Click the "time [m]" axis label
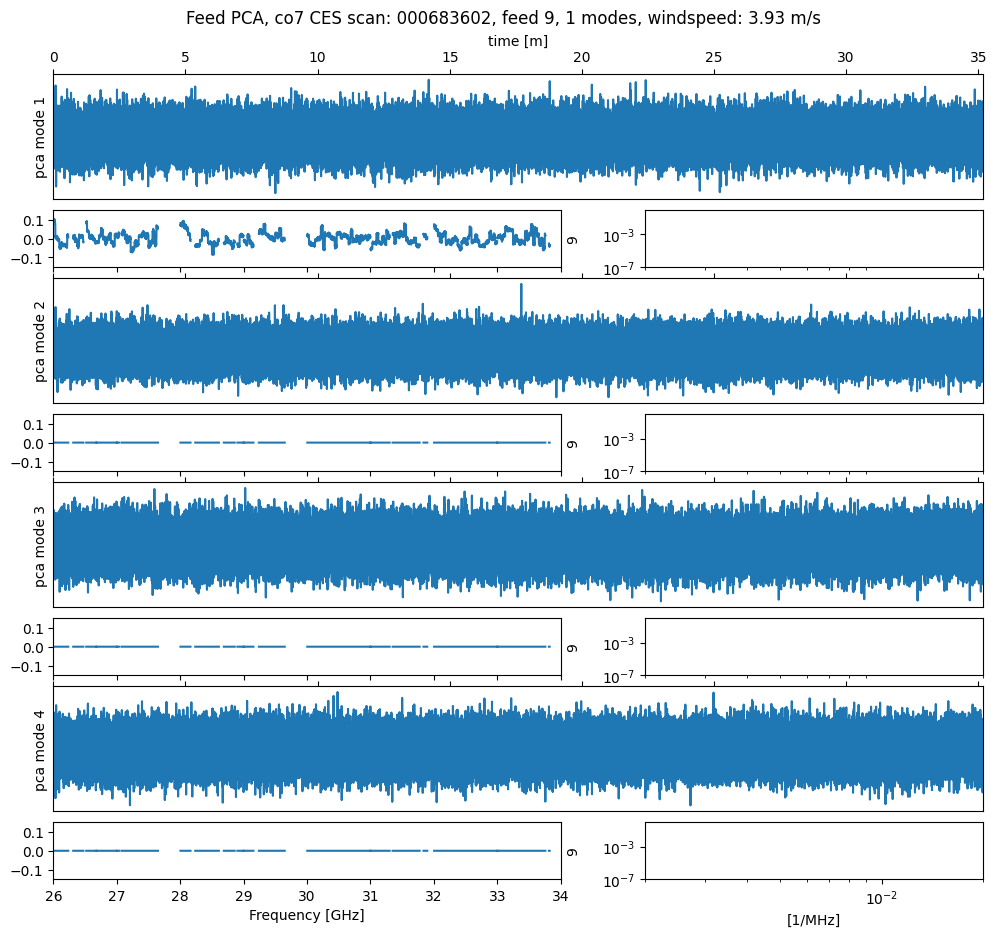The width and height of the screenshot is (997, 937). coord(517,41)
